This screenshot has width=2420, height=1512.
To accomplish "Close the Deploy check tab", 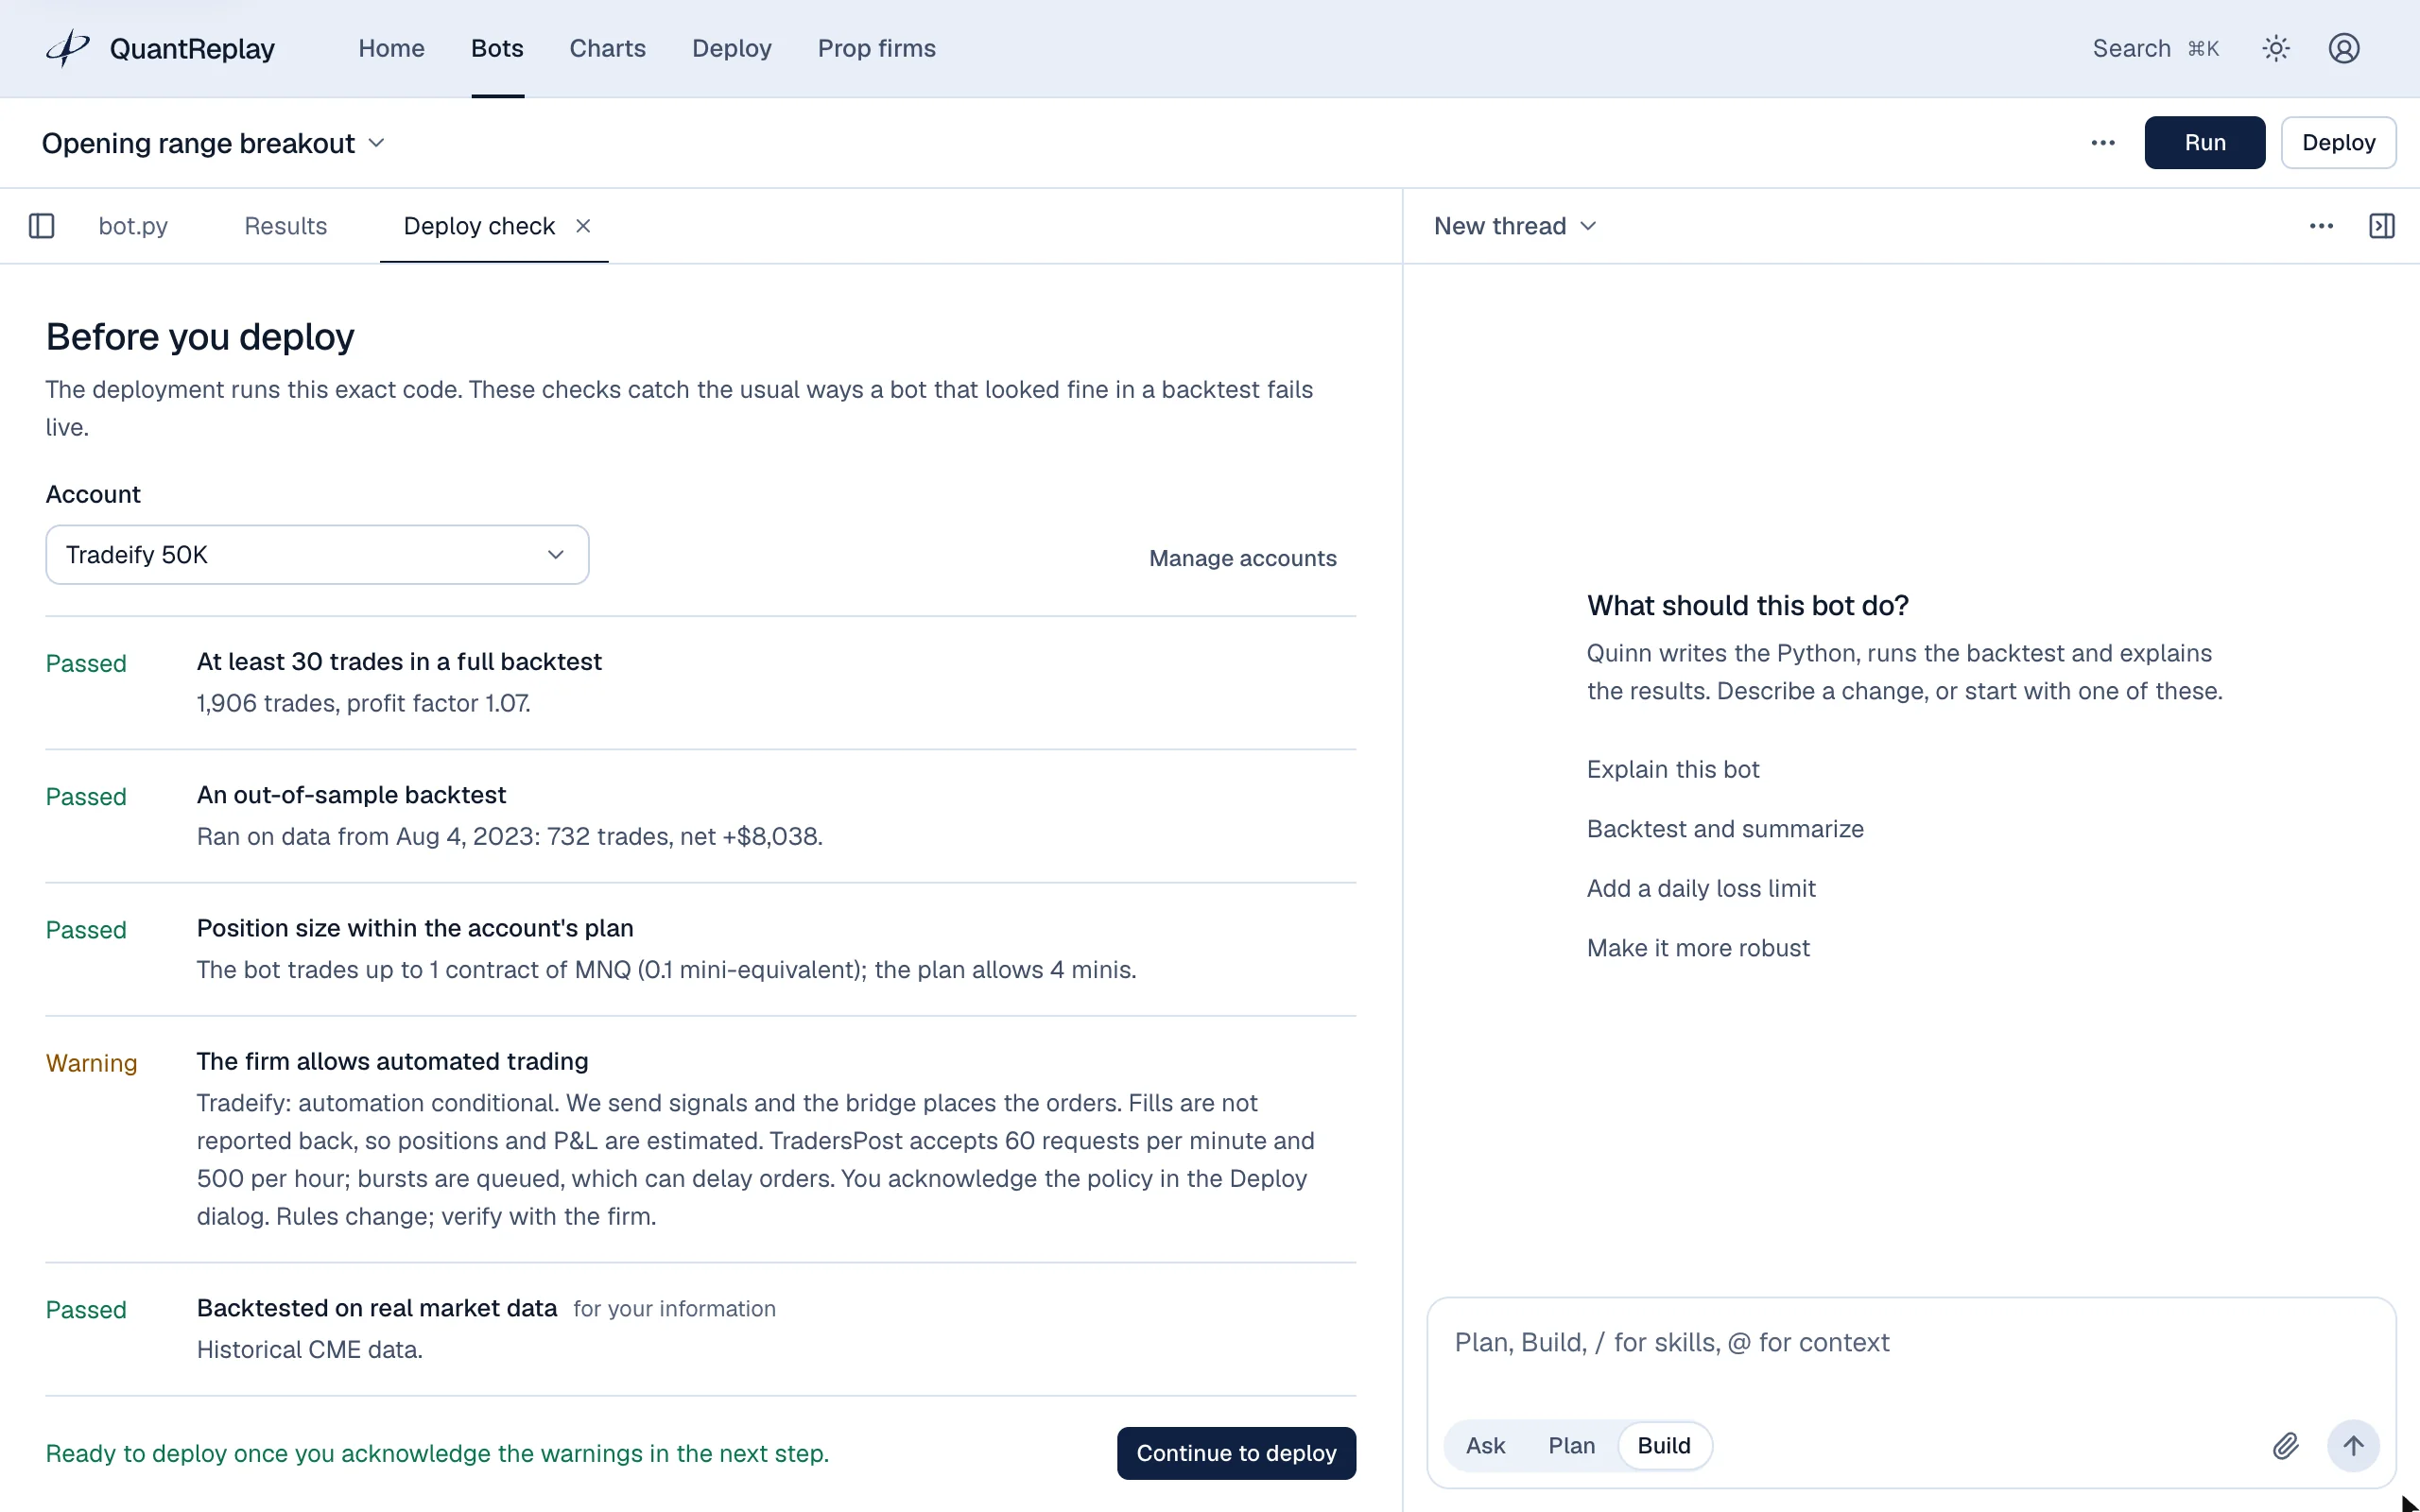I will click(x=583, y=226).
